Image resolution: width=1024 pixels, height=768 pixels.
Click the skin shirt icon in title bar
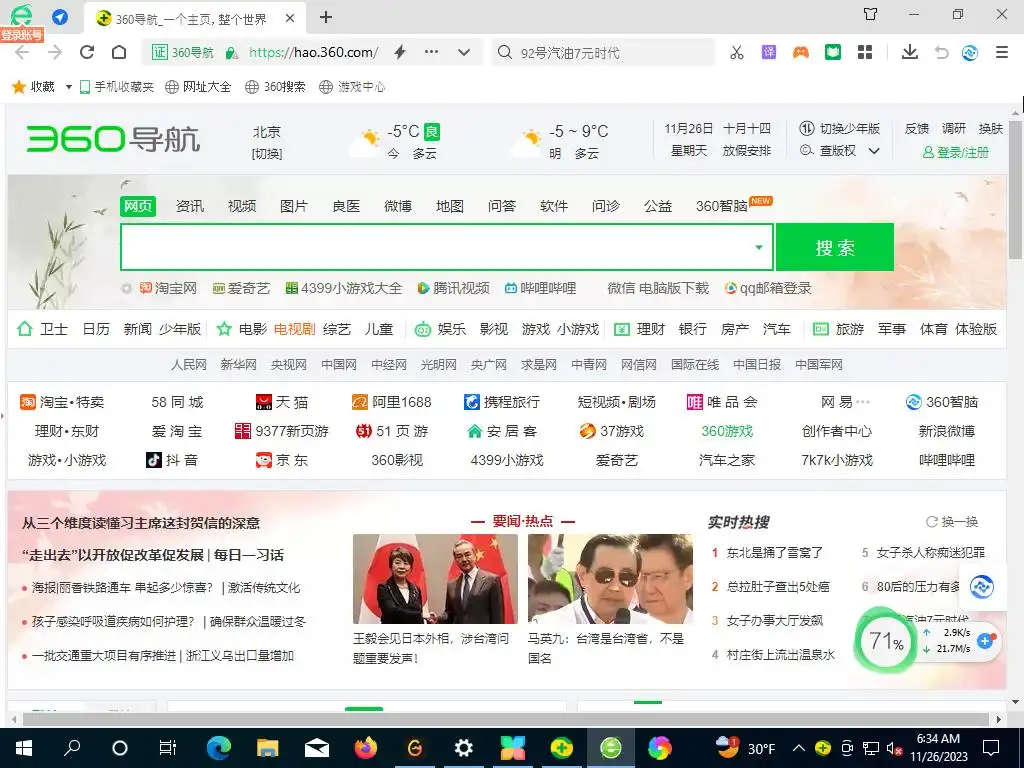(x=871, y=14)
